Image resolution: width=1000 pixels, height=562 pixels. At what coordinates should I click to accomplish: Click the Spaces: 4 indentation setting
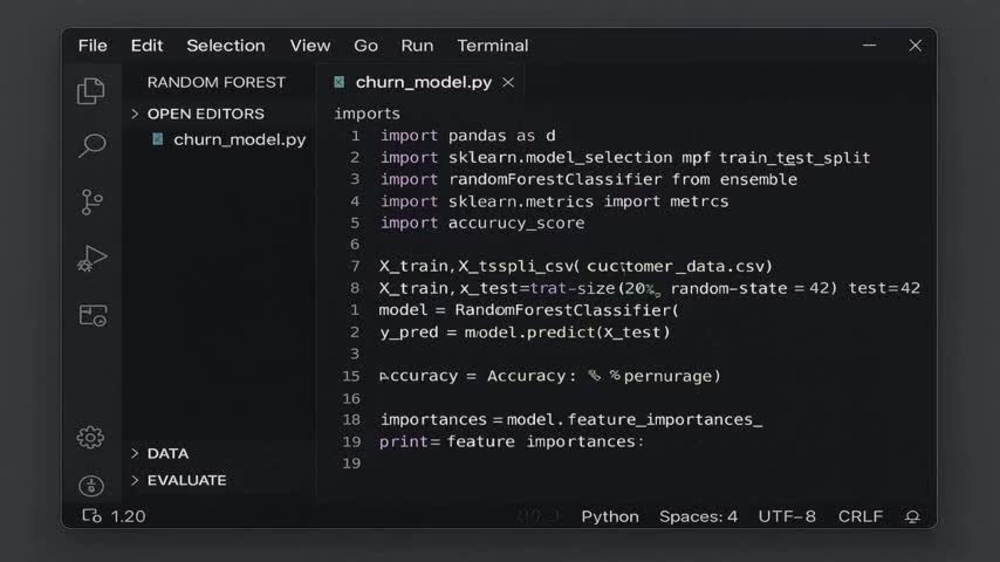pos(698,516)
